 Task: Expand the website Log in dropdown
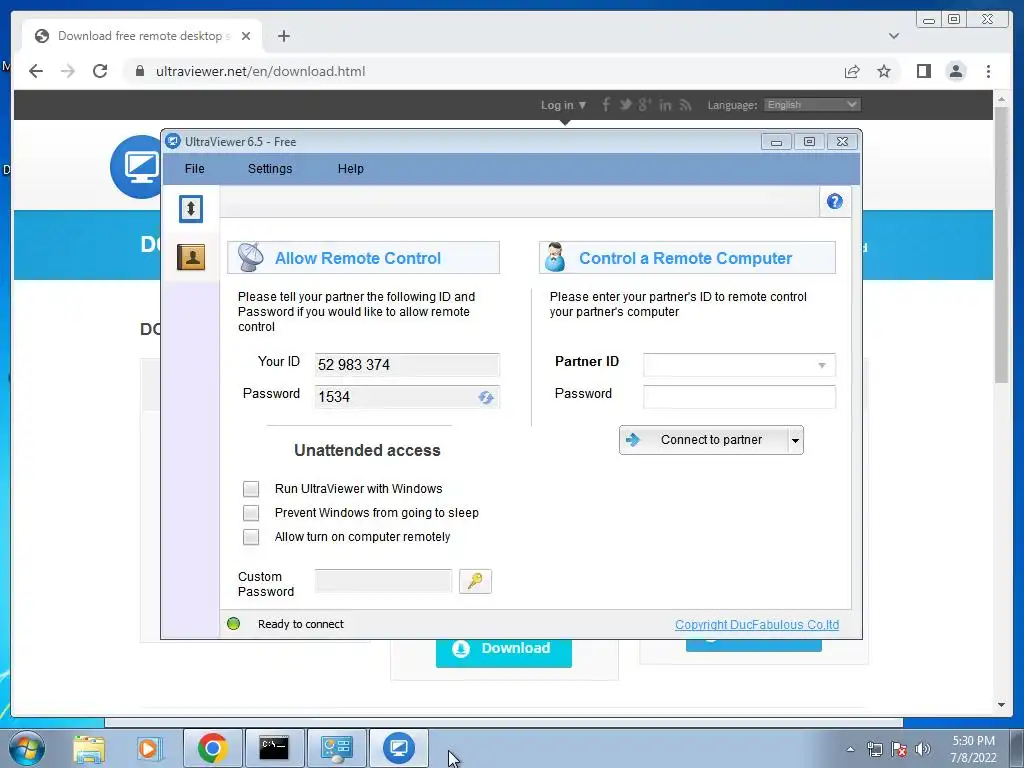563,104
